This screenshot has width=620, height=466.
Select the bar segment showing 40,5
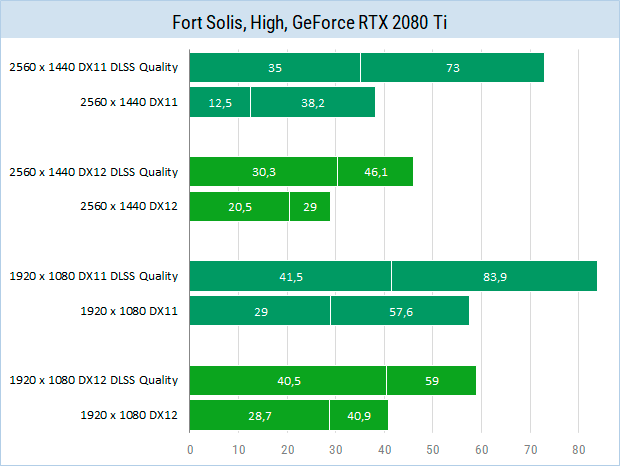[288, 381]
